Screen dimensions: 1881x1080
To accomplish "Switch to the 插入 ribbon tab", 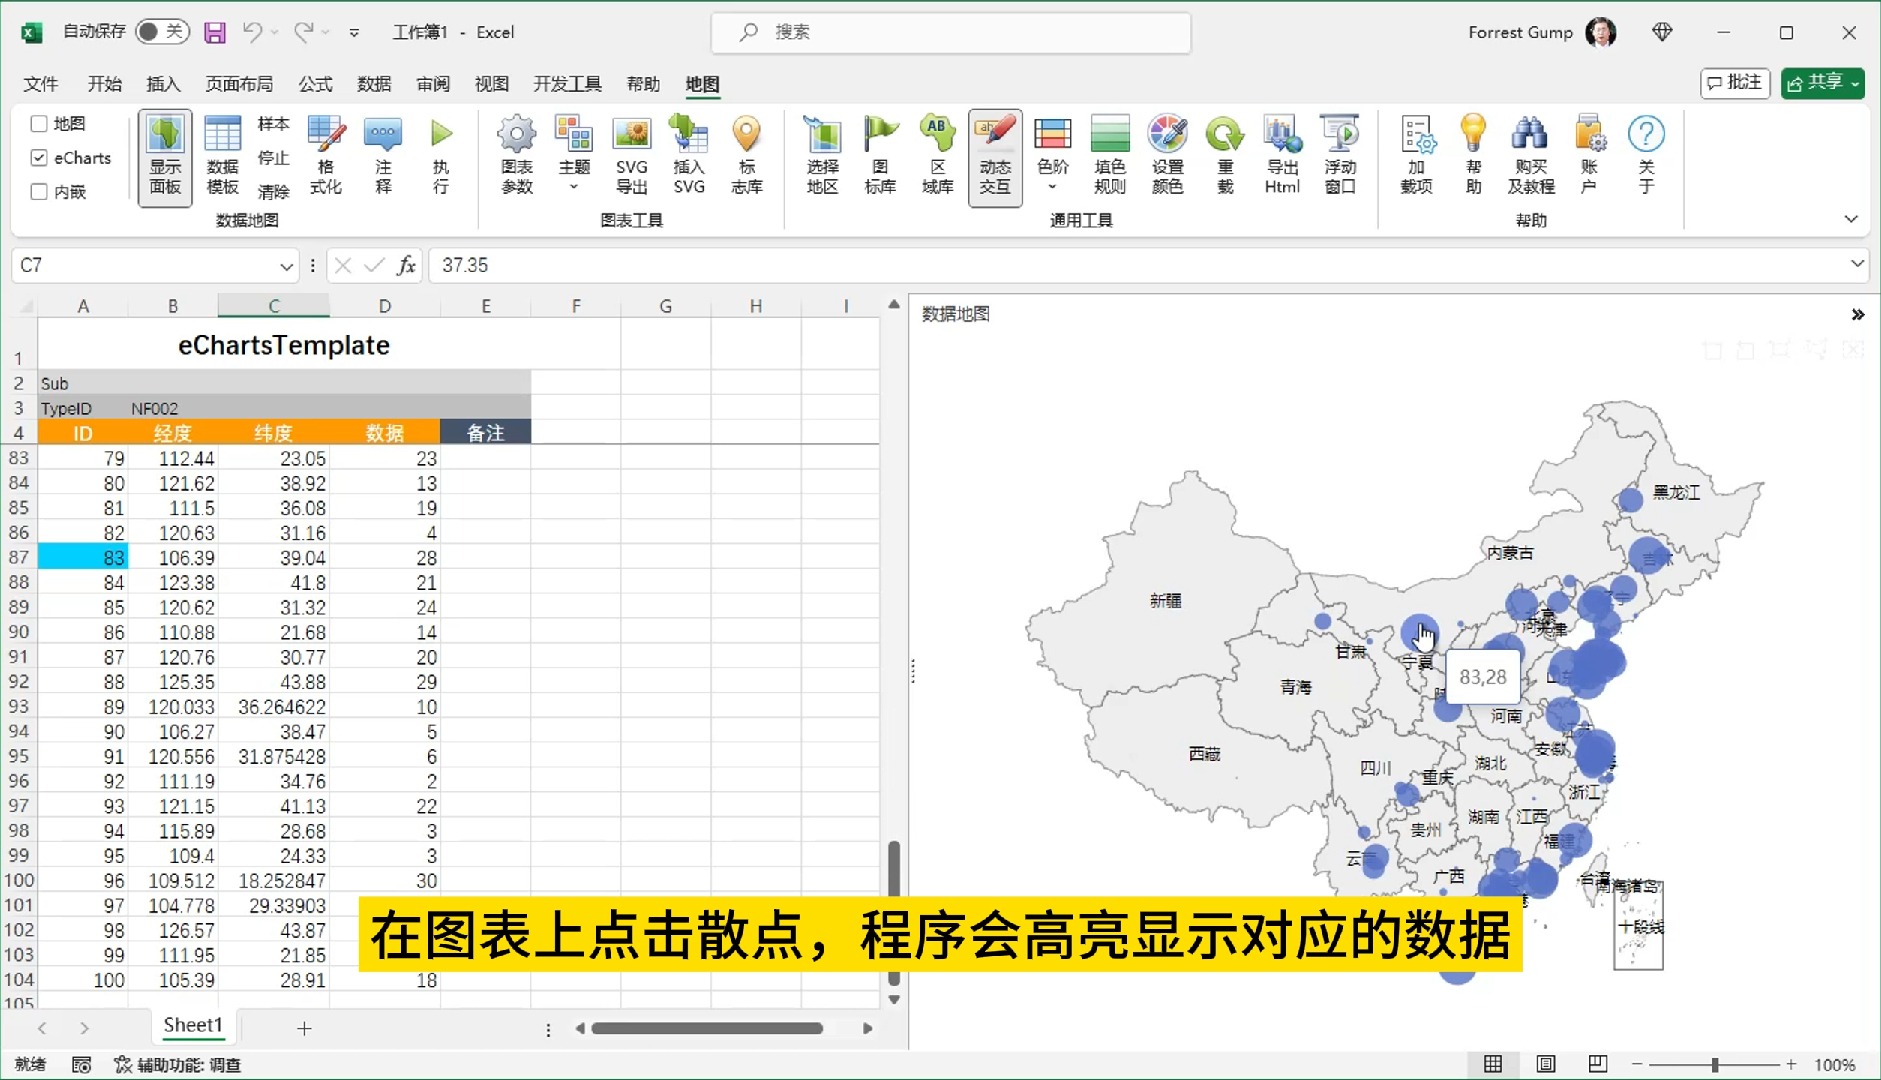I will click(x=163, y=84).
